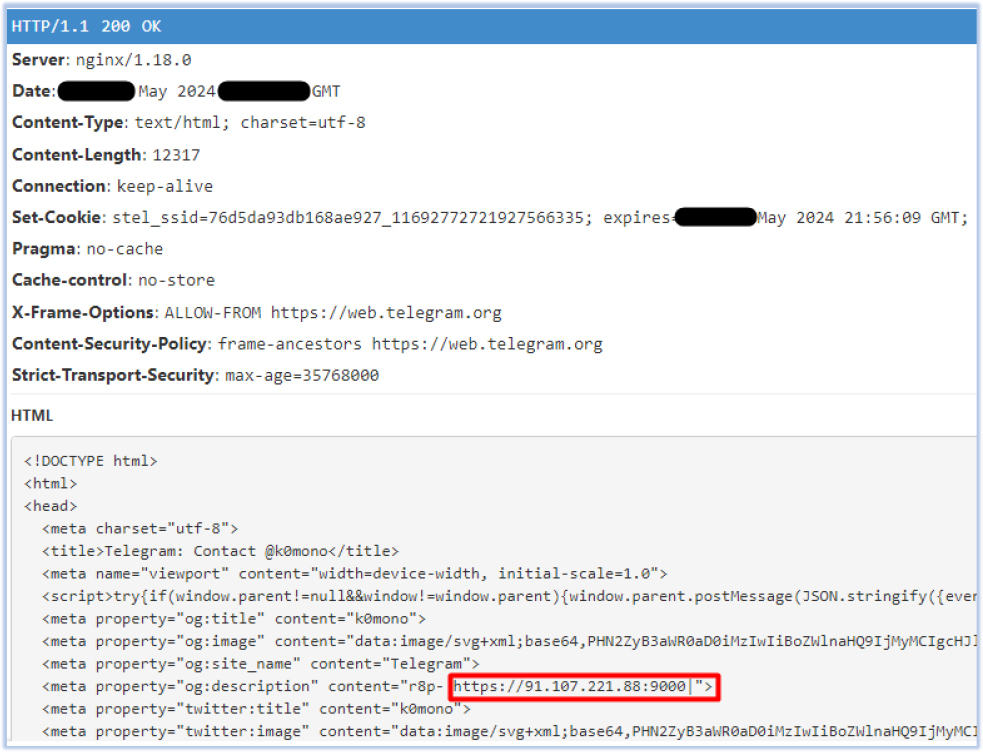Viewport: 983px width, 752px height.
Task: Click the HTTP/1.1 200 OK status line
Action: coord(87,26)
